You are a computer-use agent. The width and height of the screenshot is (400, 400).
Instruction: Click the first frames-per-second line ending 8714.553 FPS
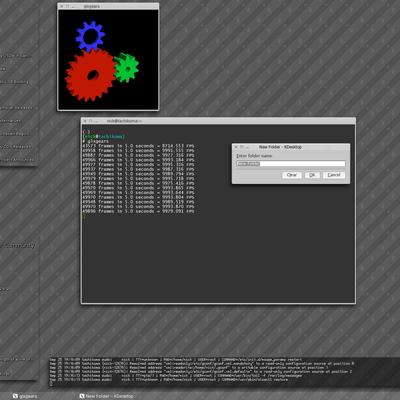point(138,146)
